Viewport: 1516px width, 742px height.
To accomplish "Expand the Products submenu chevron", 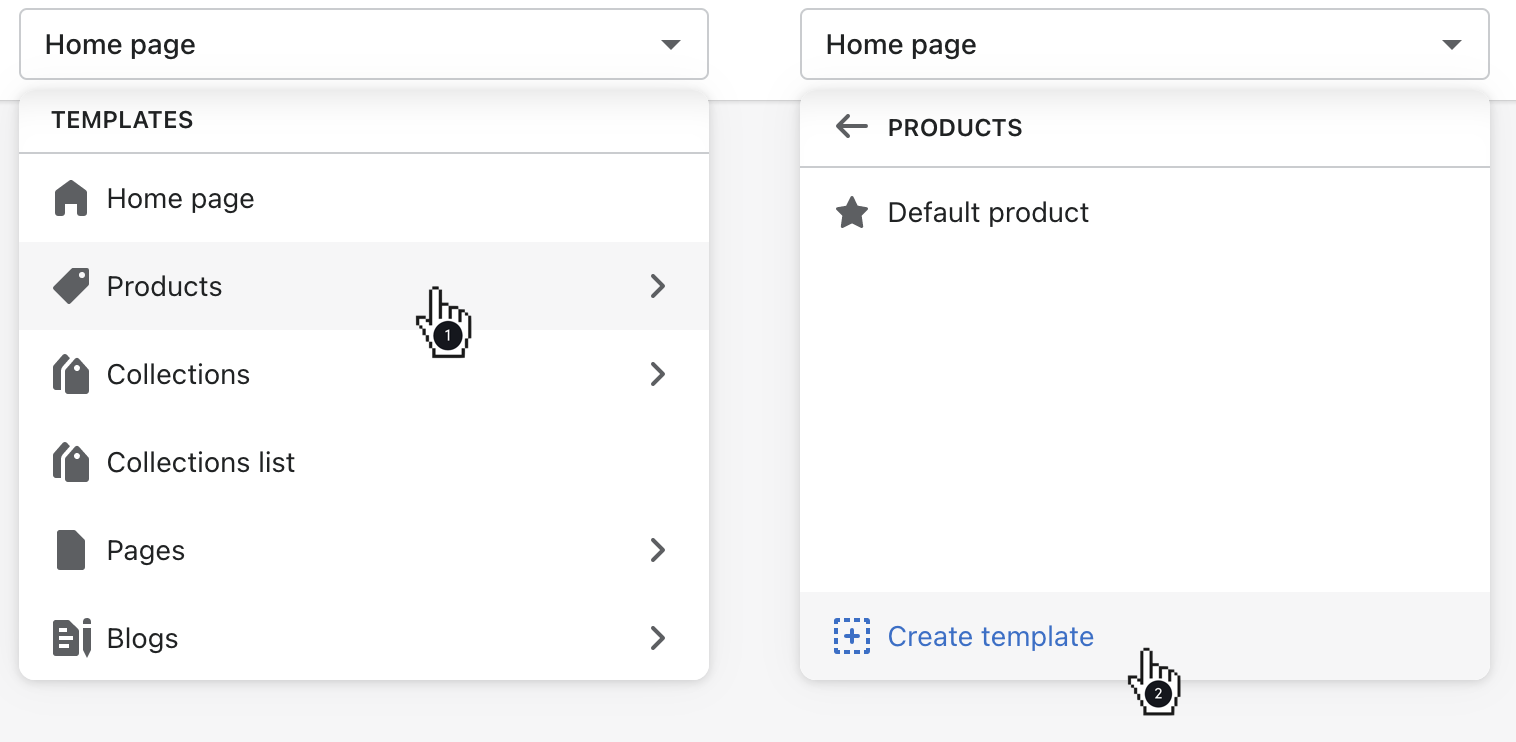I will coord(657,286).
